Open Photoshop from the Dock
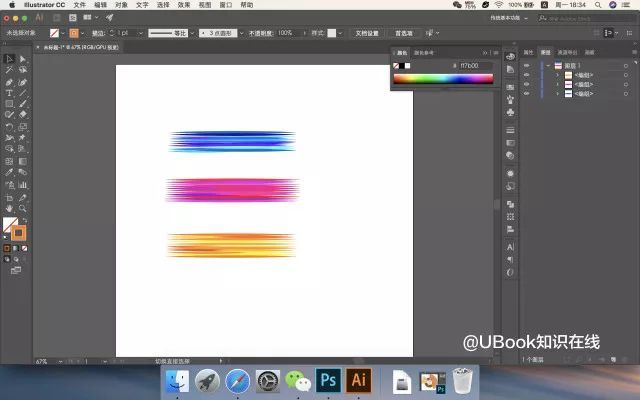 click(x=328, y=380)
